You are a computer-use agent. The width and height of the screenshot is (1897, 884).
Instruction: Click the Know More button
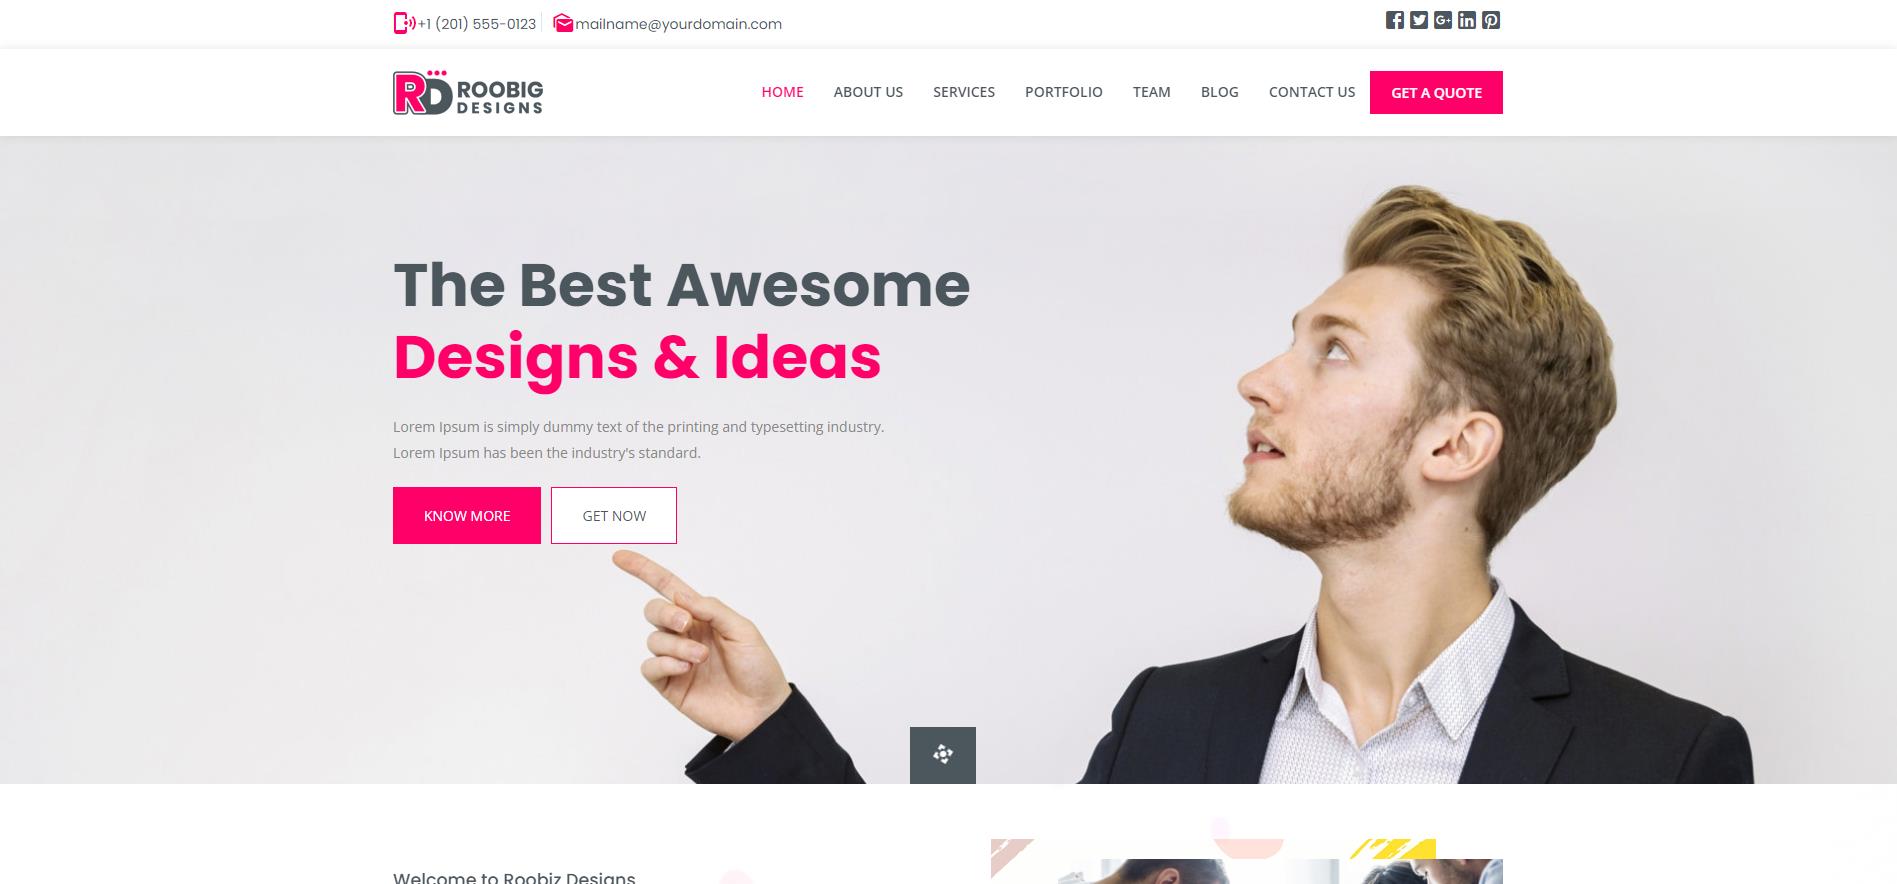click(467, 515)
